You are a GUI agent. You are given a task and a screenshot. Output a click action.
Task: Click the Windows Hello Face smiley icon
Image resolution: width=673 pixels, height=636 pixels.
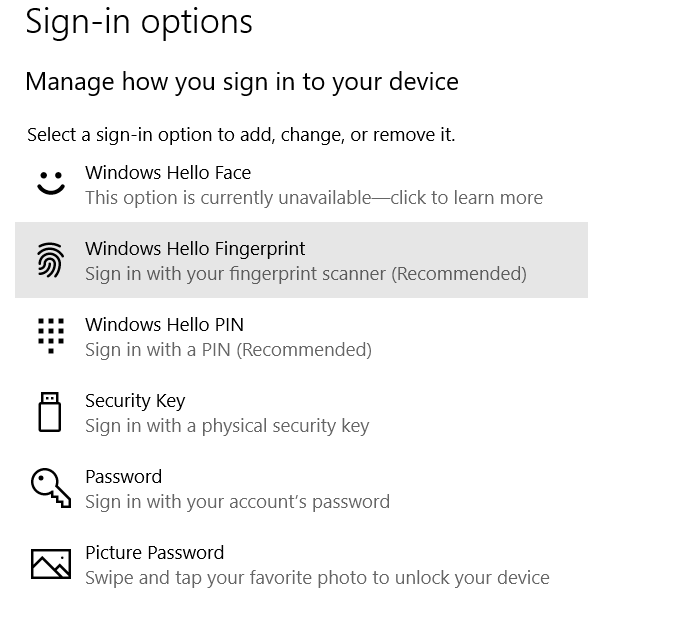(50, 184)
